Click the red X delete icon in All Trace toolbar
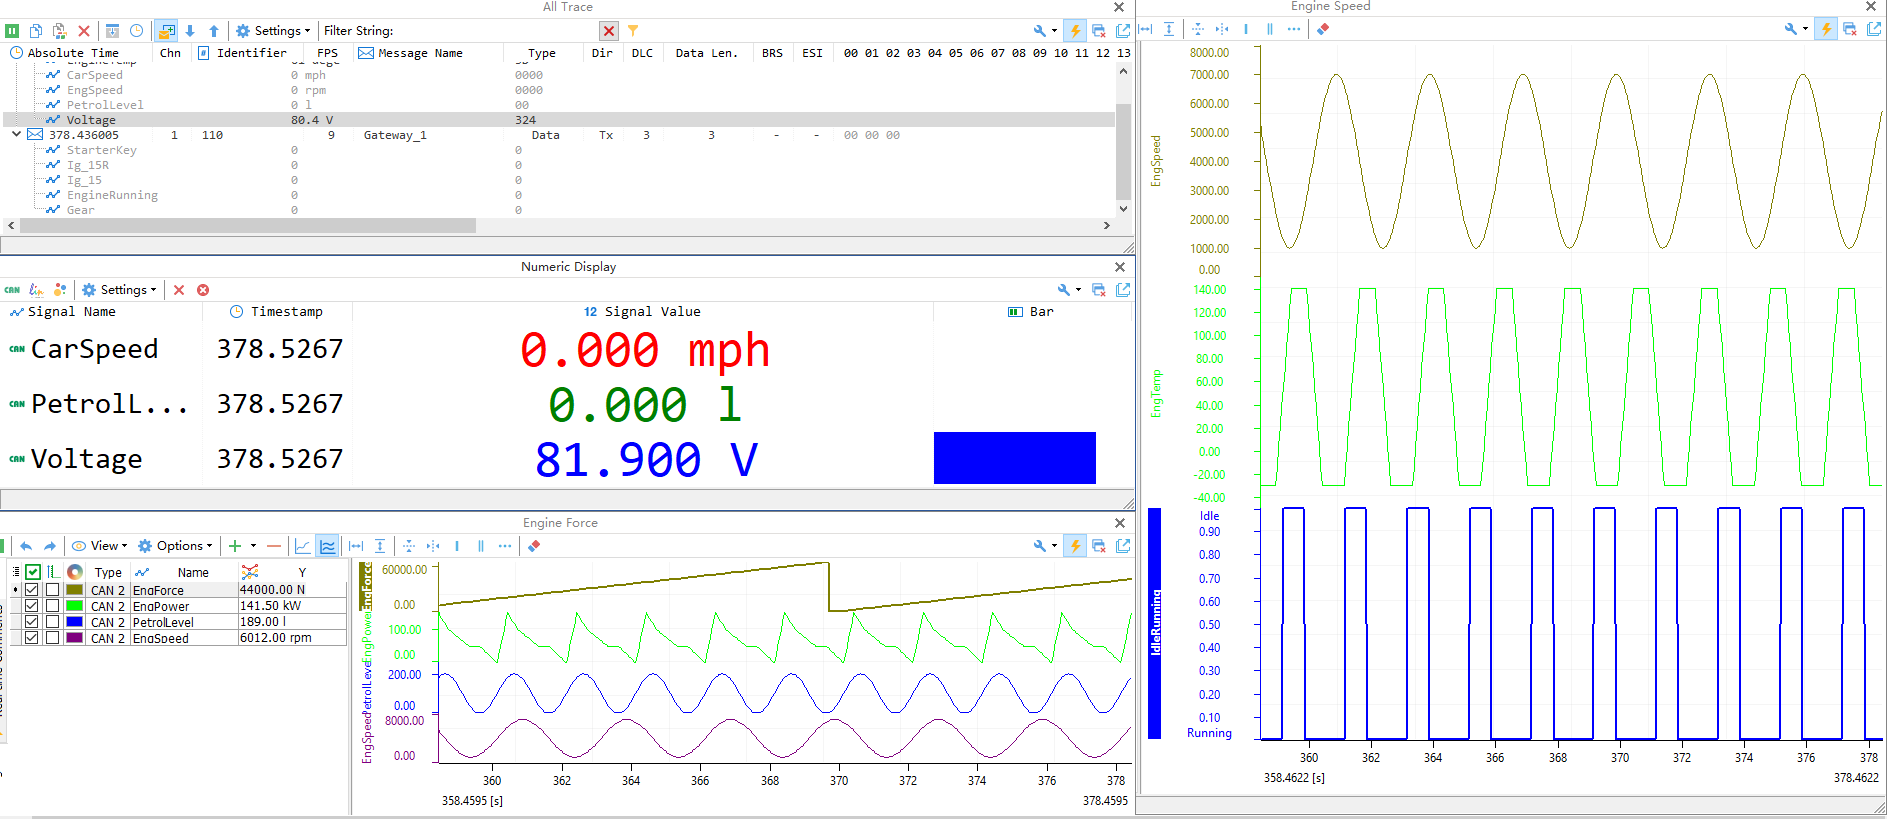Screen dimensions: 1887x819 [84, 31]
